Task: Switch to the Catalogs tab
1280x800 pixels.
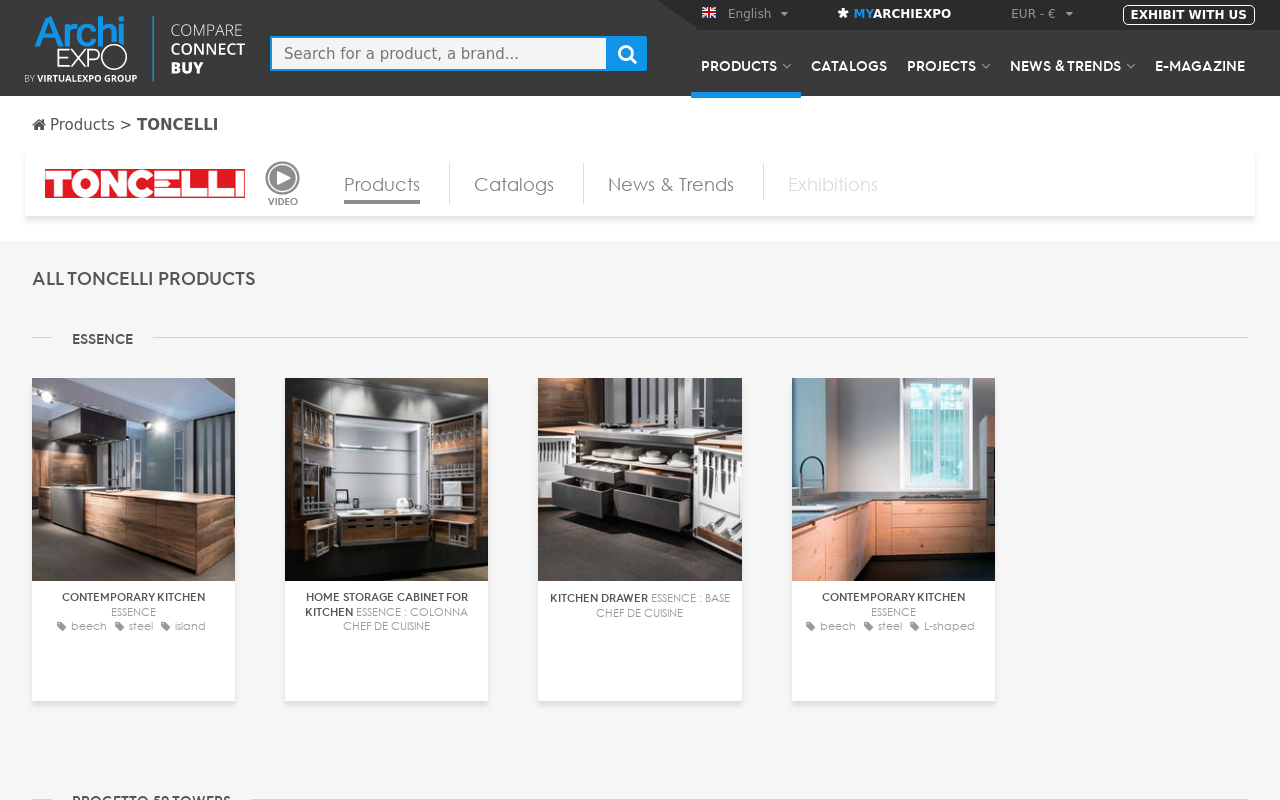Action: [x=514, y=185]
